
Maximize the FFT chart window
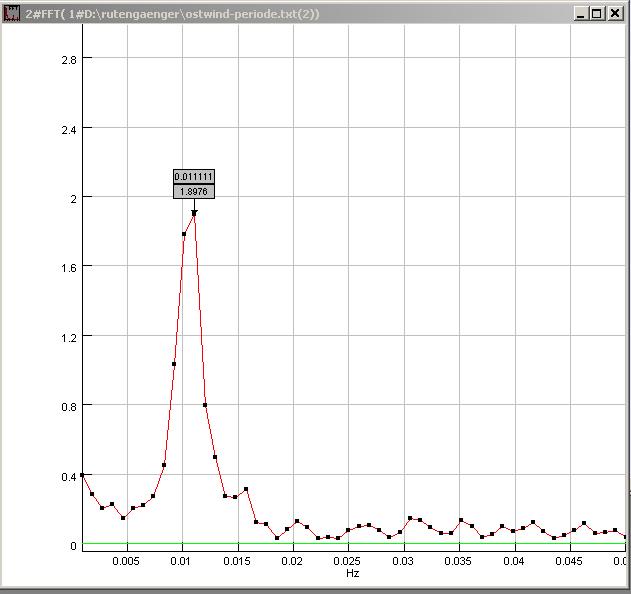(x=597, y=14)
